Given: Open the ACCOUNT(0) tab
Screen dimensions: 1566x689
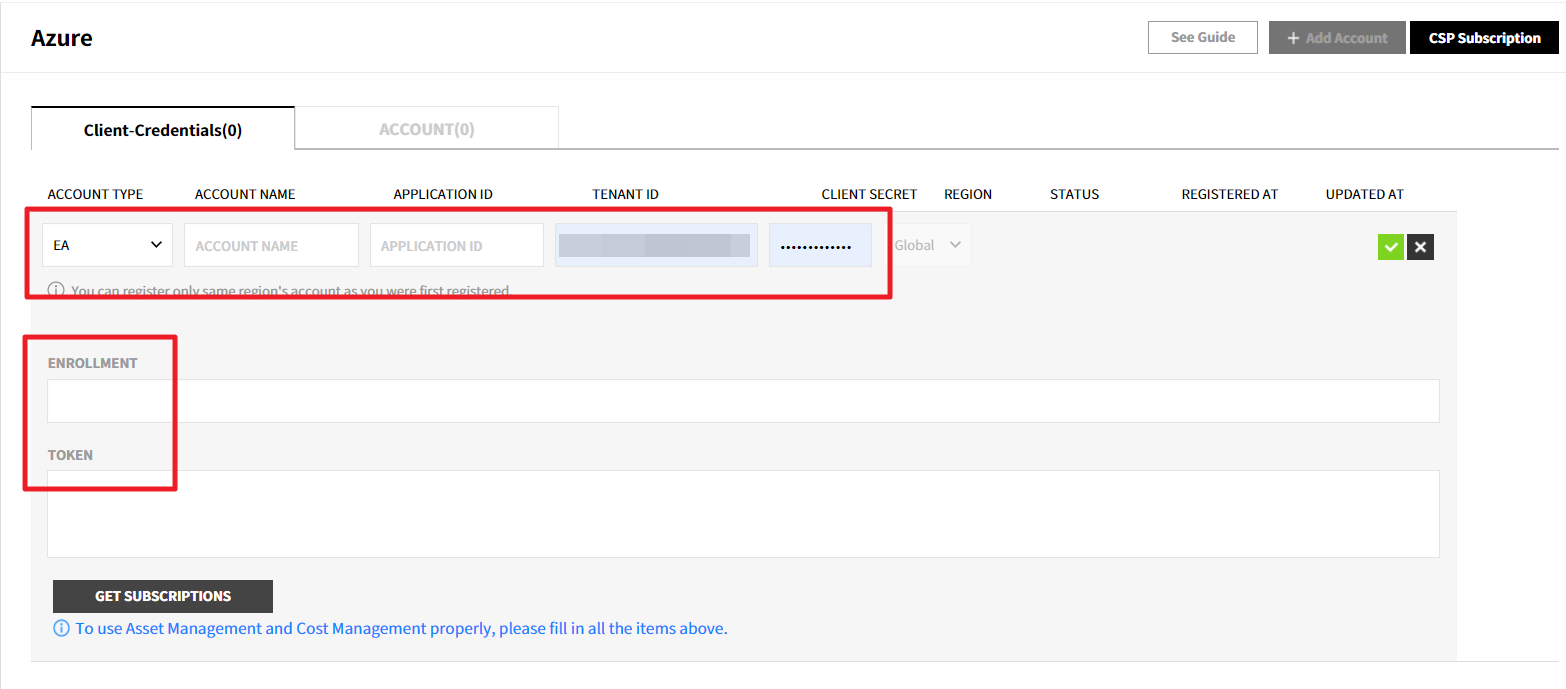Looking at the screenshot, I should point(427,129).
